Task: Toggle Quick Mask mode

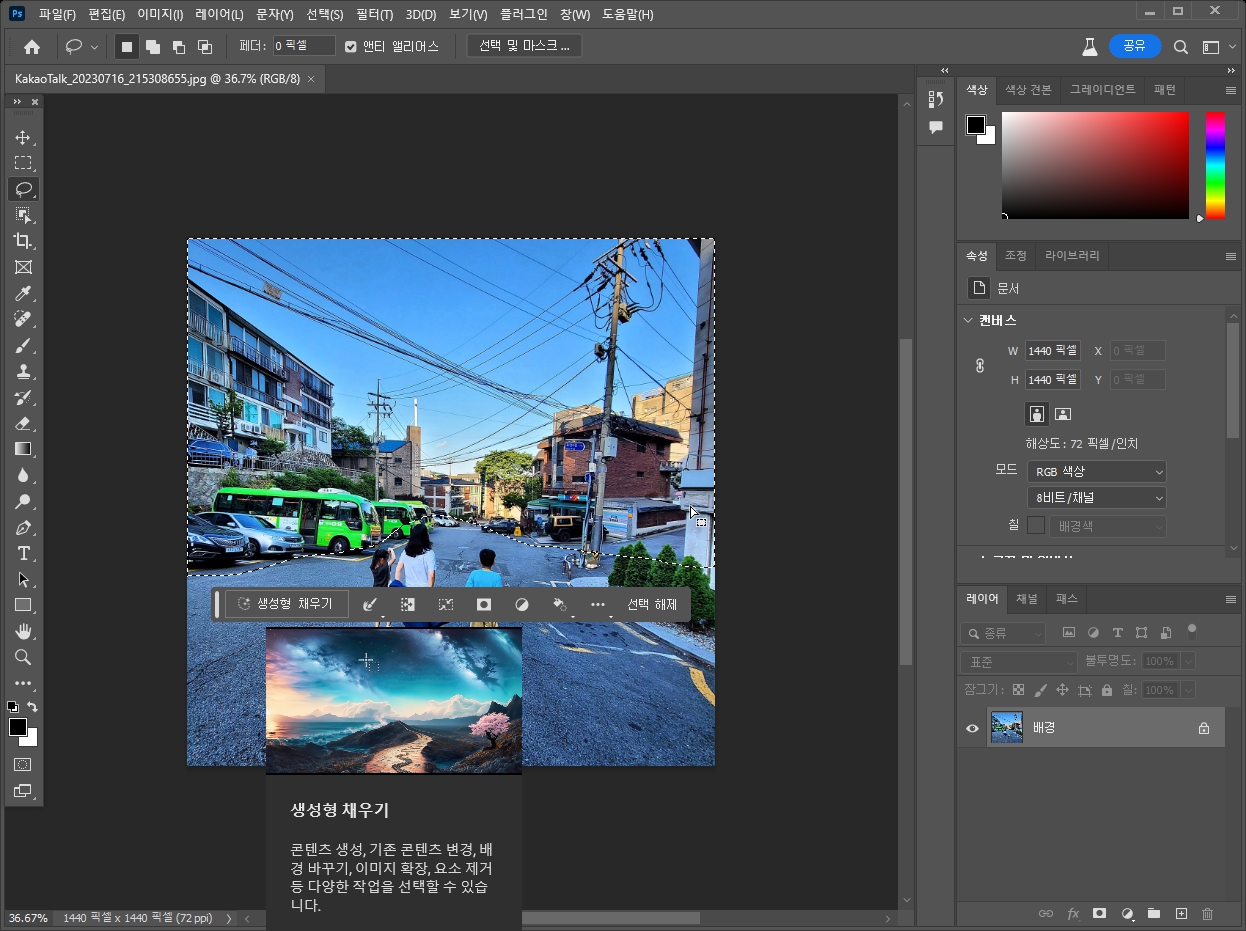Action: point(23,764)
